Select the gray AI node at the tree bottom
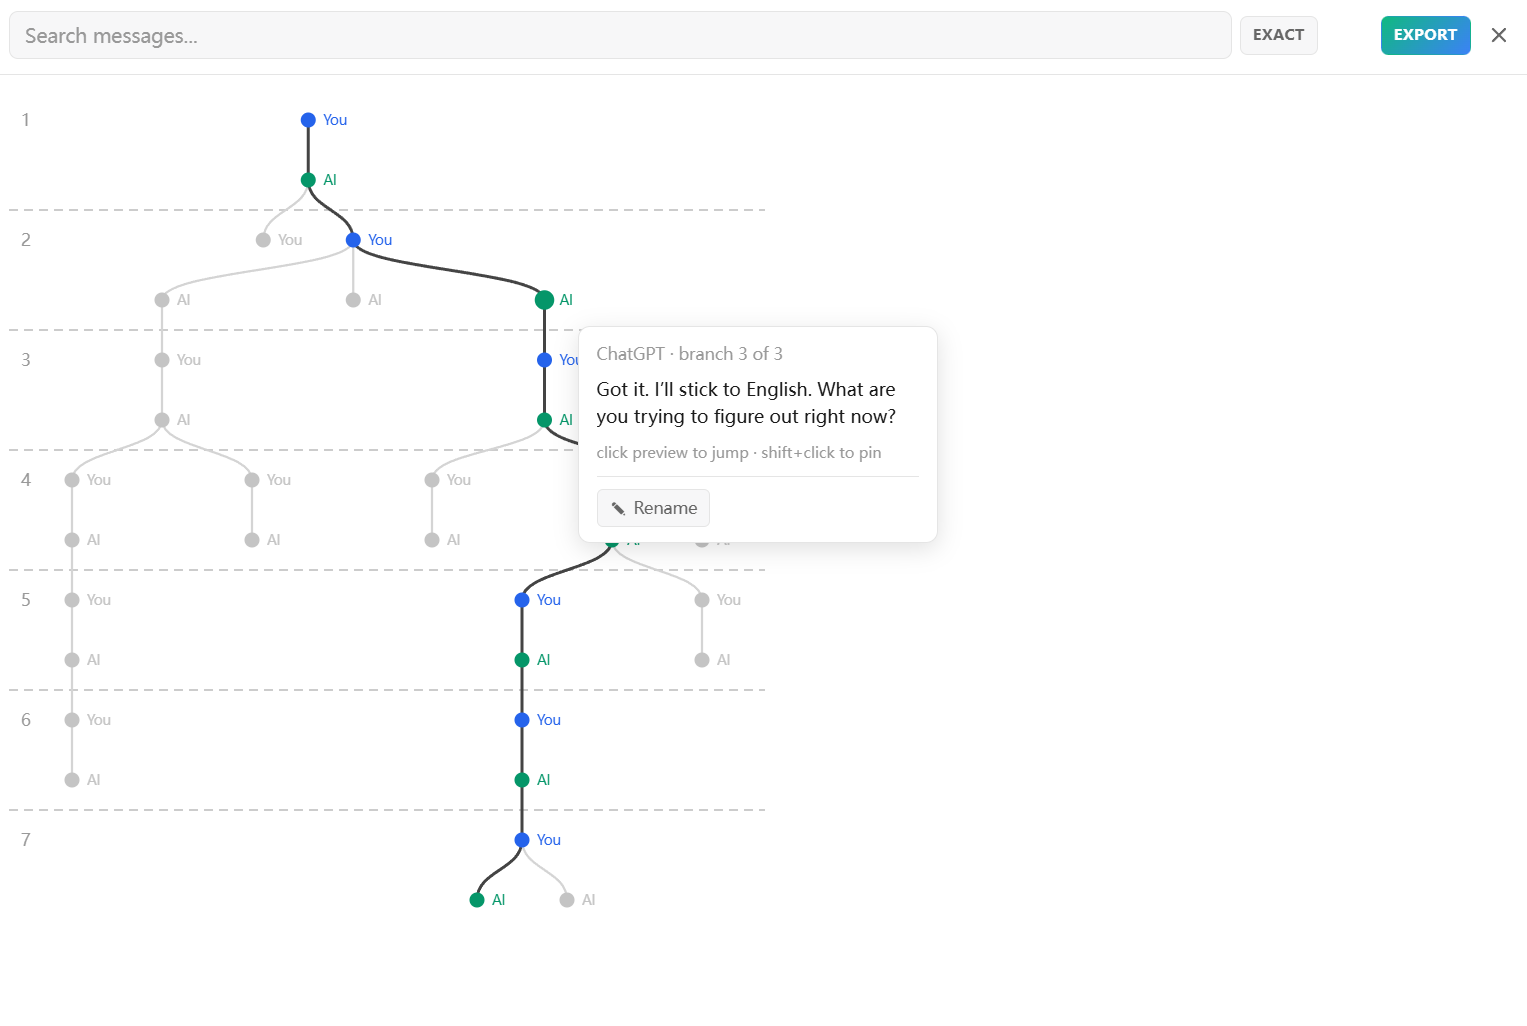Screen dimensions: 1527x1026 pyautogui.click(x=567, y=900)
